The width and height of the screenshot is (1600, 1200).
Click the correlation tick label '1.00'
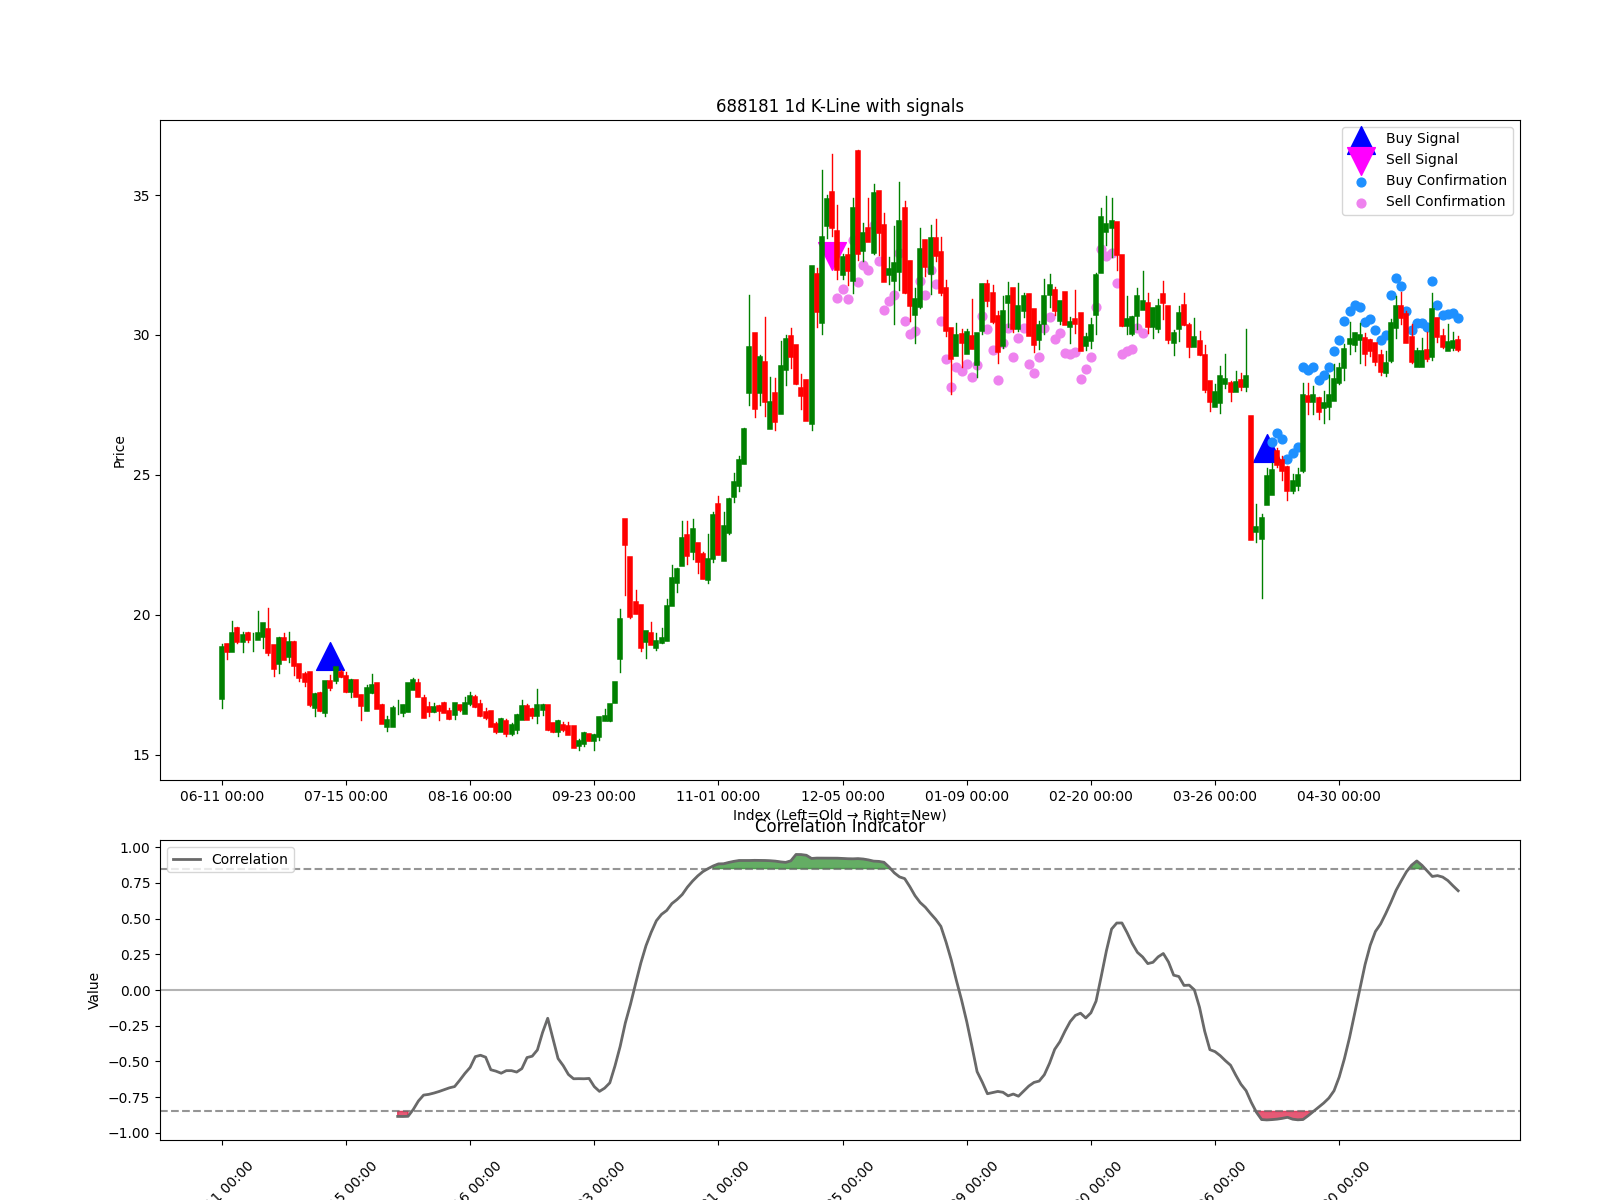tap(135, 848)
